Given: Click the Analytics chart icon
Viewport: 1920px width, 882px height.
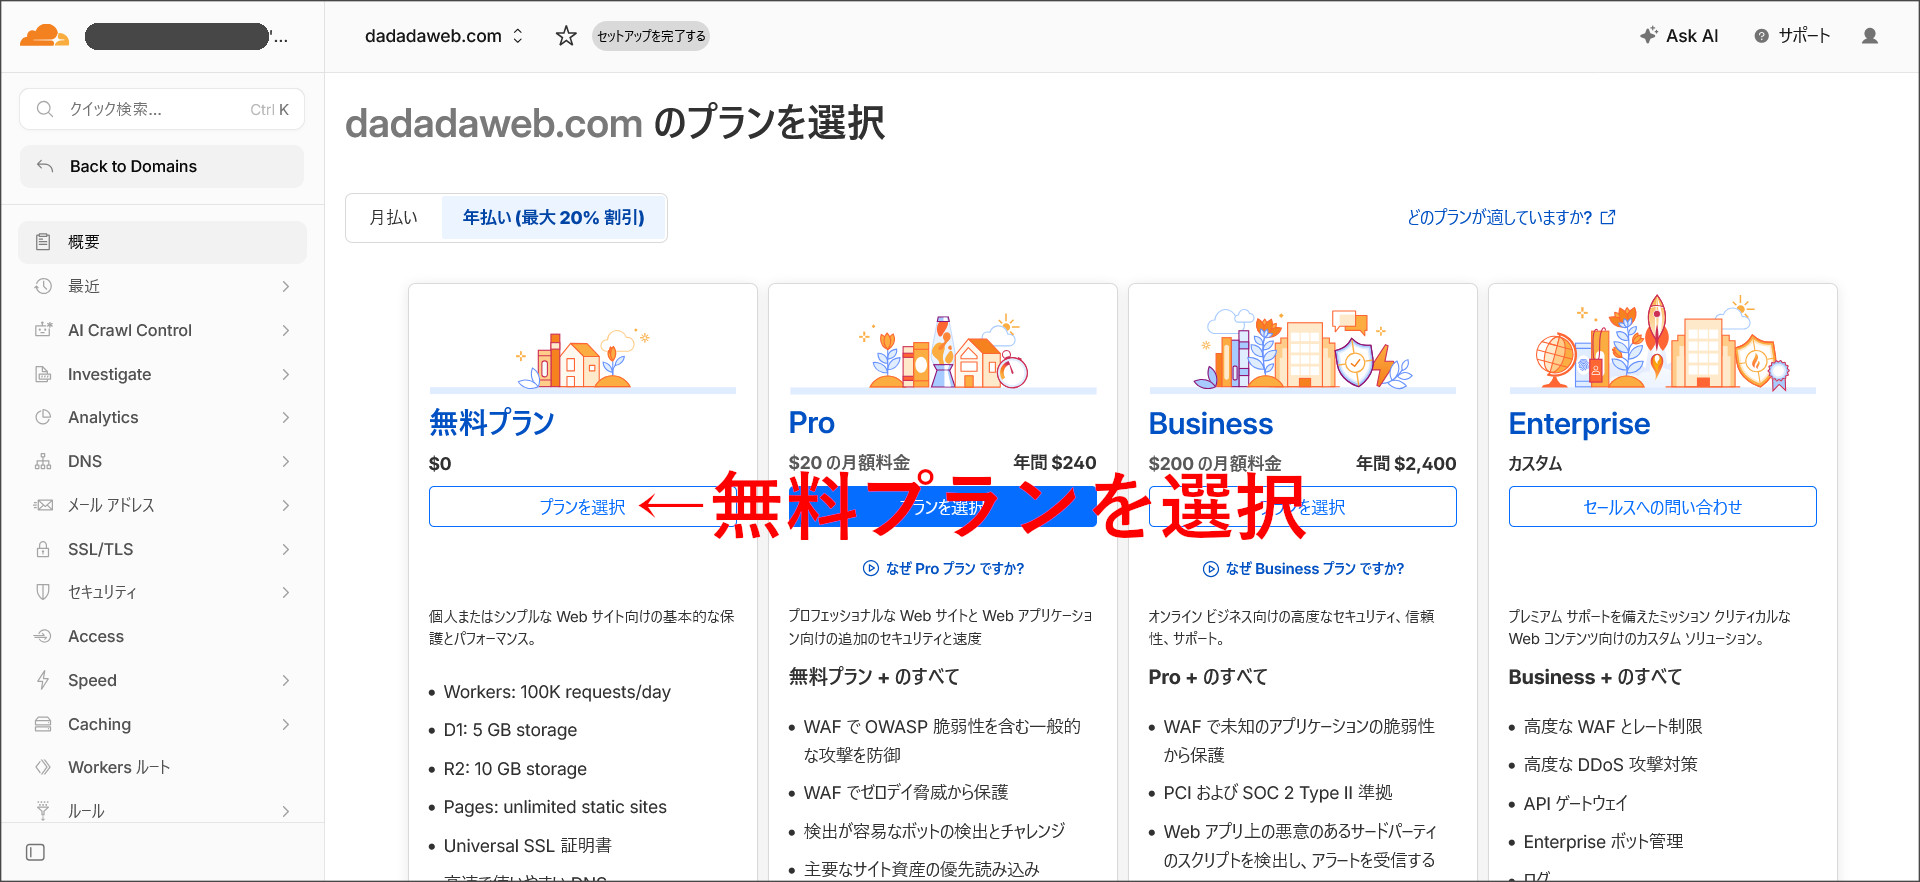Looking at the screenshot, I should click(43, 417).
